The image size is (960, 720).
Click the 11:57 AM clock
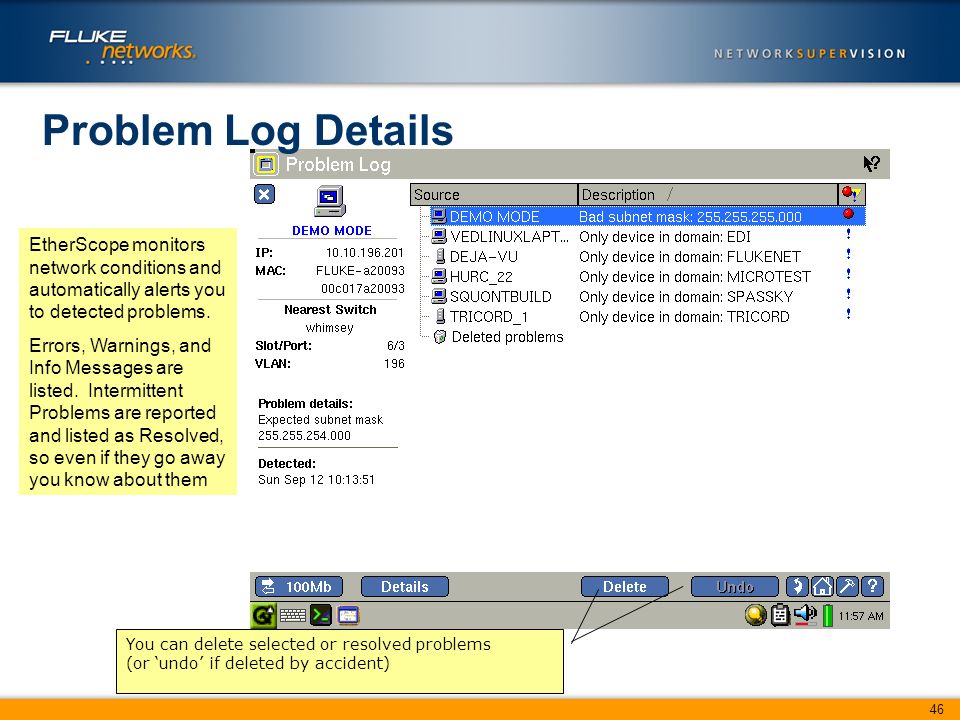pos(861,616)
